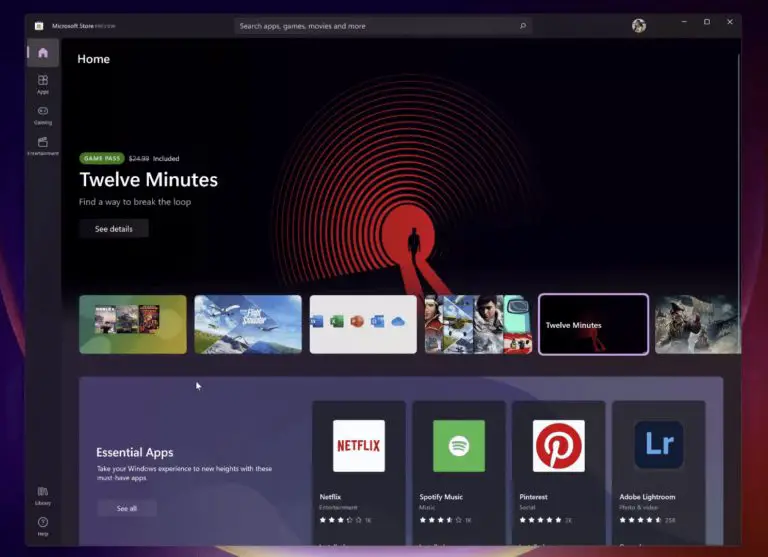This screenshot has height=557, width=768.
Task: Focus the search apps, games, movies field
Action: pos(383,26)
